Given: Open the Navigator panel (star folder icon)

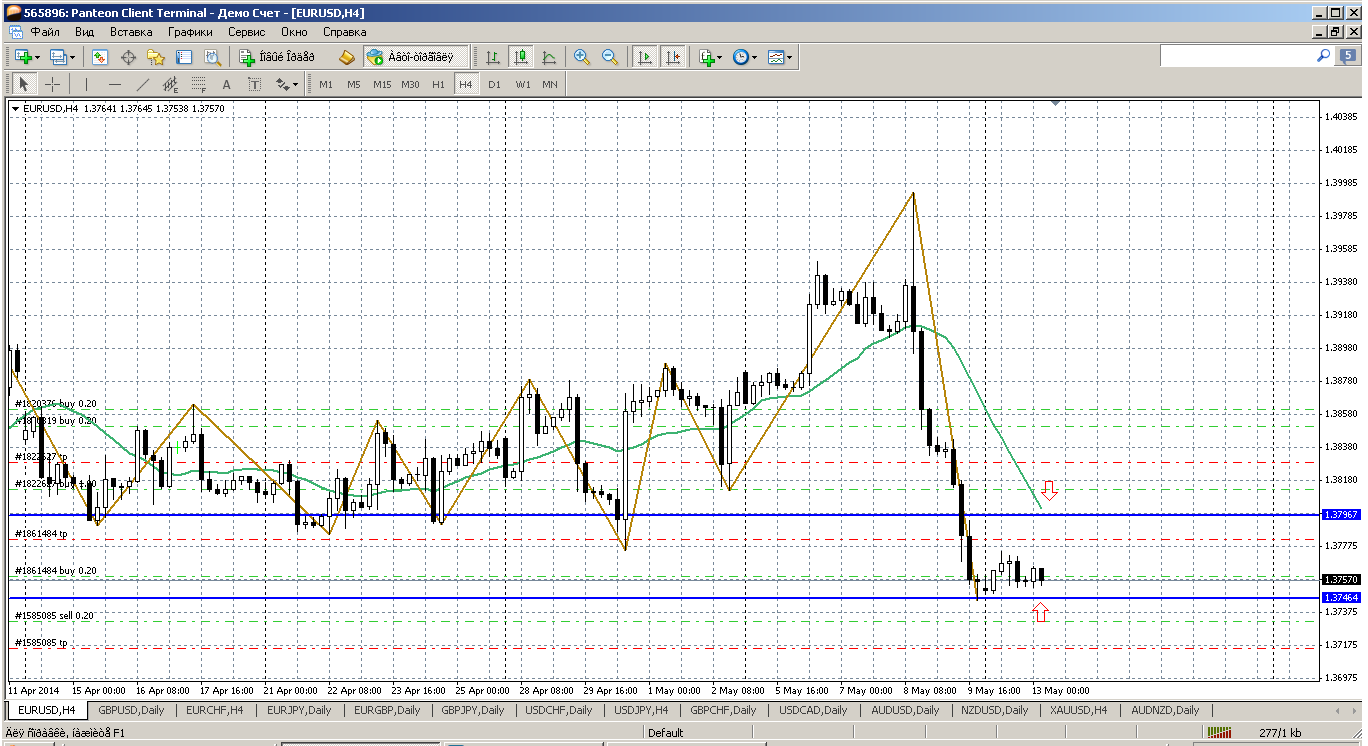Looking at the screenshot, I should pyautogui.click(x=156, y=57).
